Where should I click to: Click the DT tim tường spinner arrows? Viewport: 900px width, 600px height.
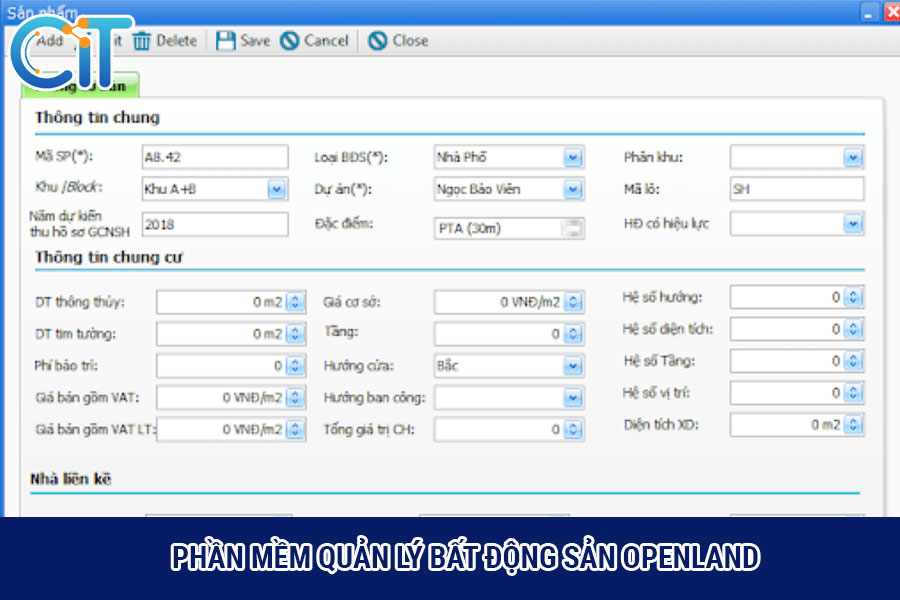(295, 334)
